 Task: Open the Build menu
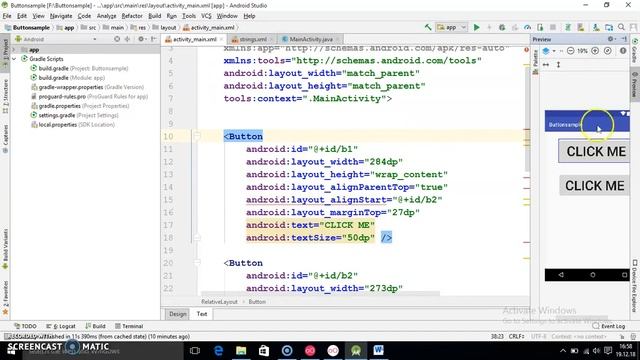point(155,16)
